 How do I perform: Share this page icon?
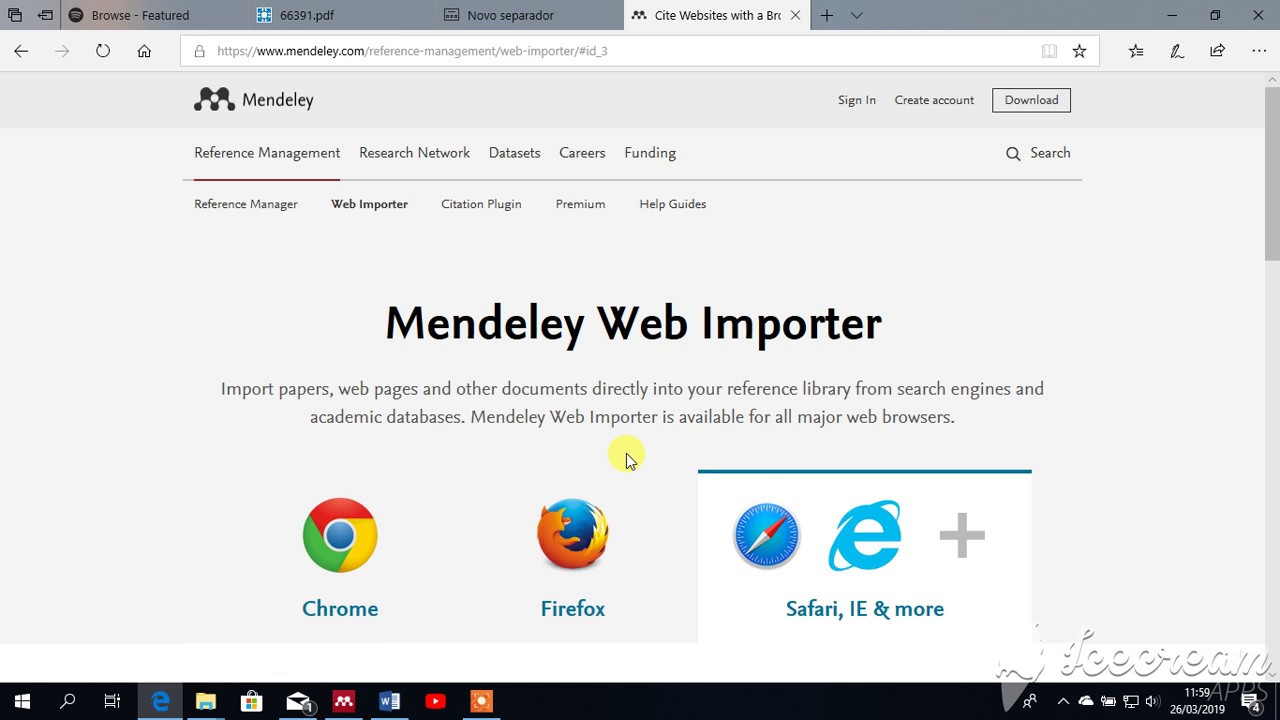pyautogui.click(x=1217, y=51)
